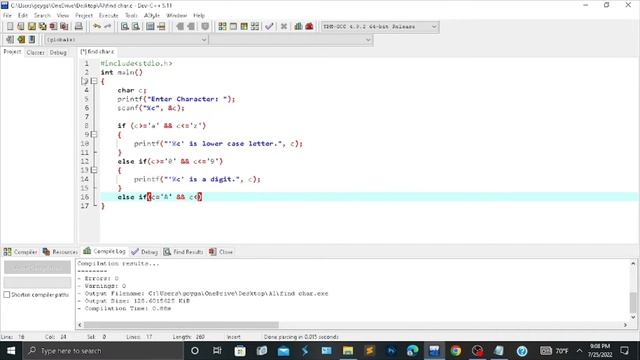
Task: Click the checkmark Debug toolbar icon
Action: point(269,27)
